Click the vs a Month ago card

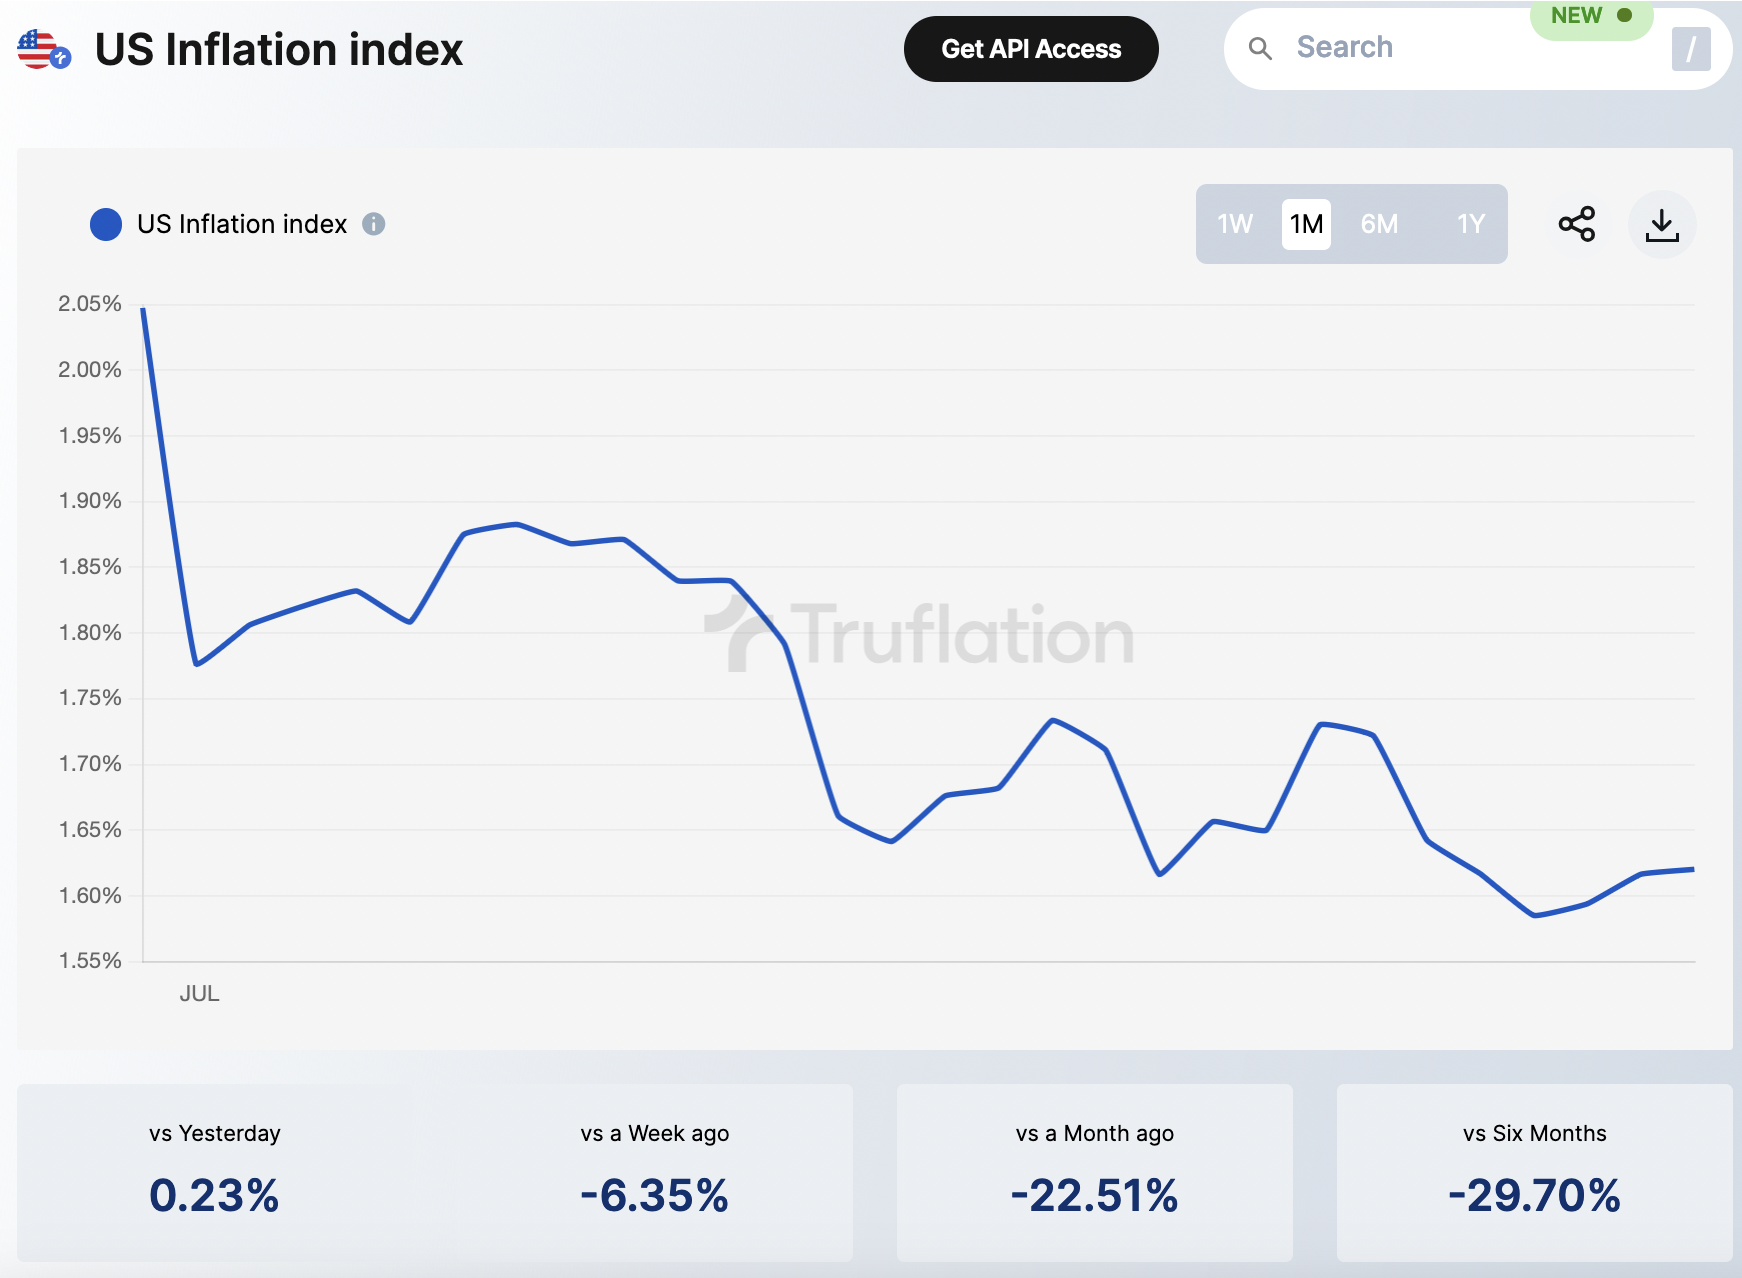(1094, 1172)
